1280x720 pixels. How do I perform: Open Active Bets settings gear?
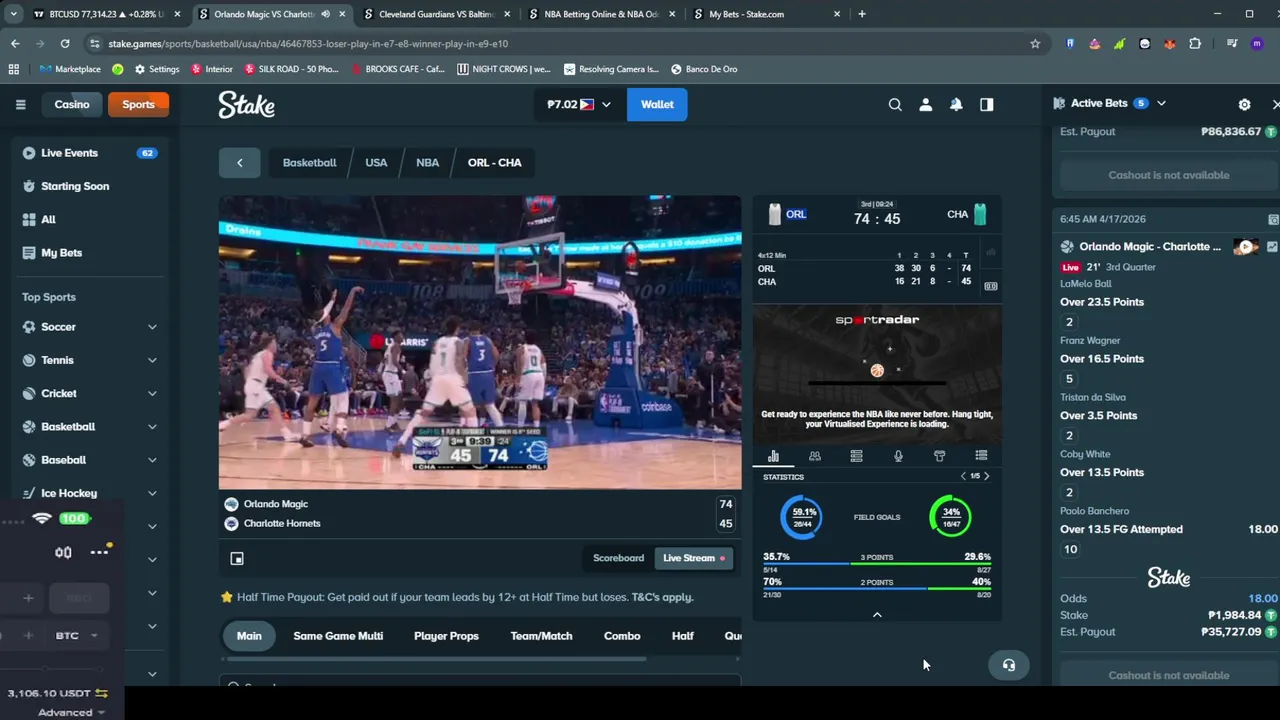coord(1244,104)
